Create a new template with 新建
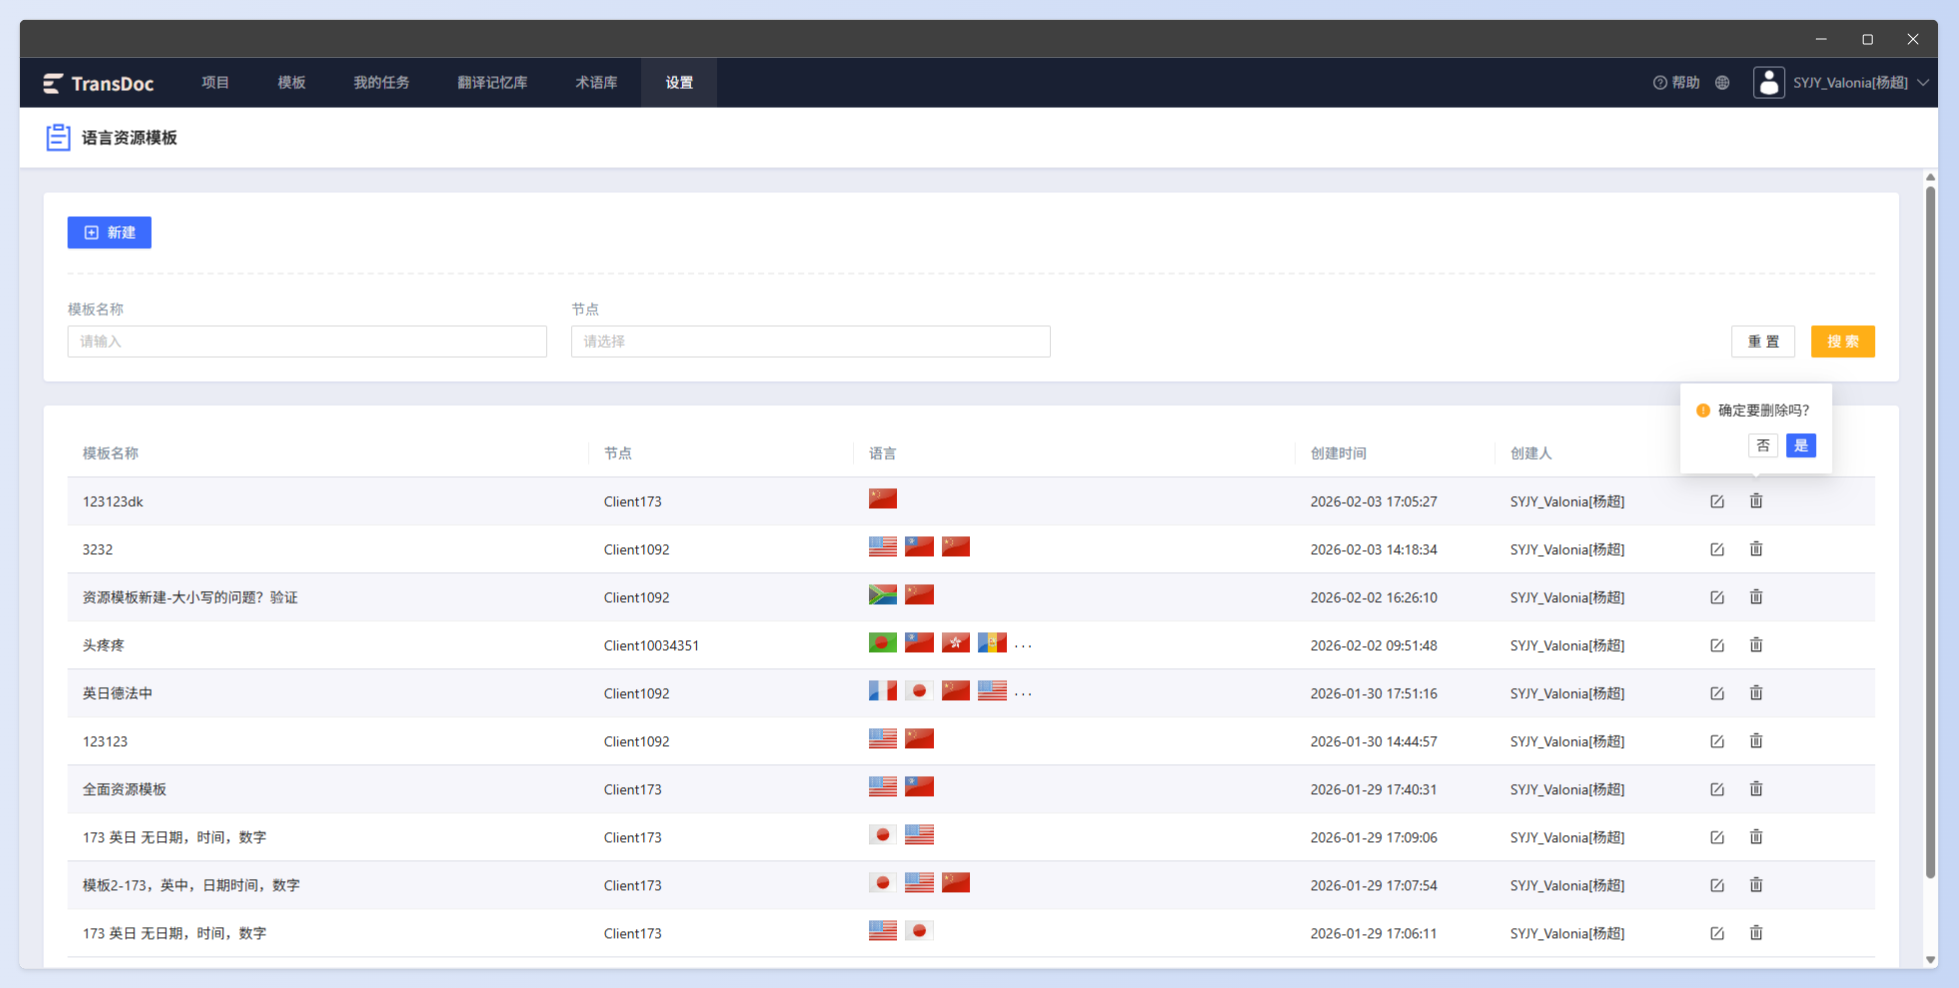 click(x=109, y=232)
